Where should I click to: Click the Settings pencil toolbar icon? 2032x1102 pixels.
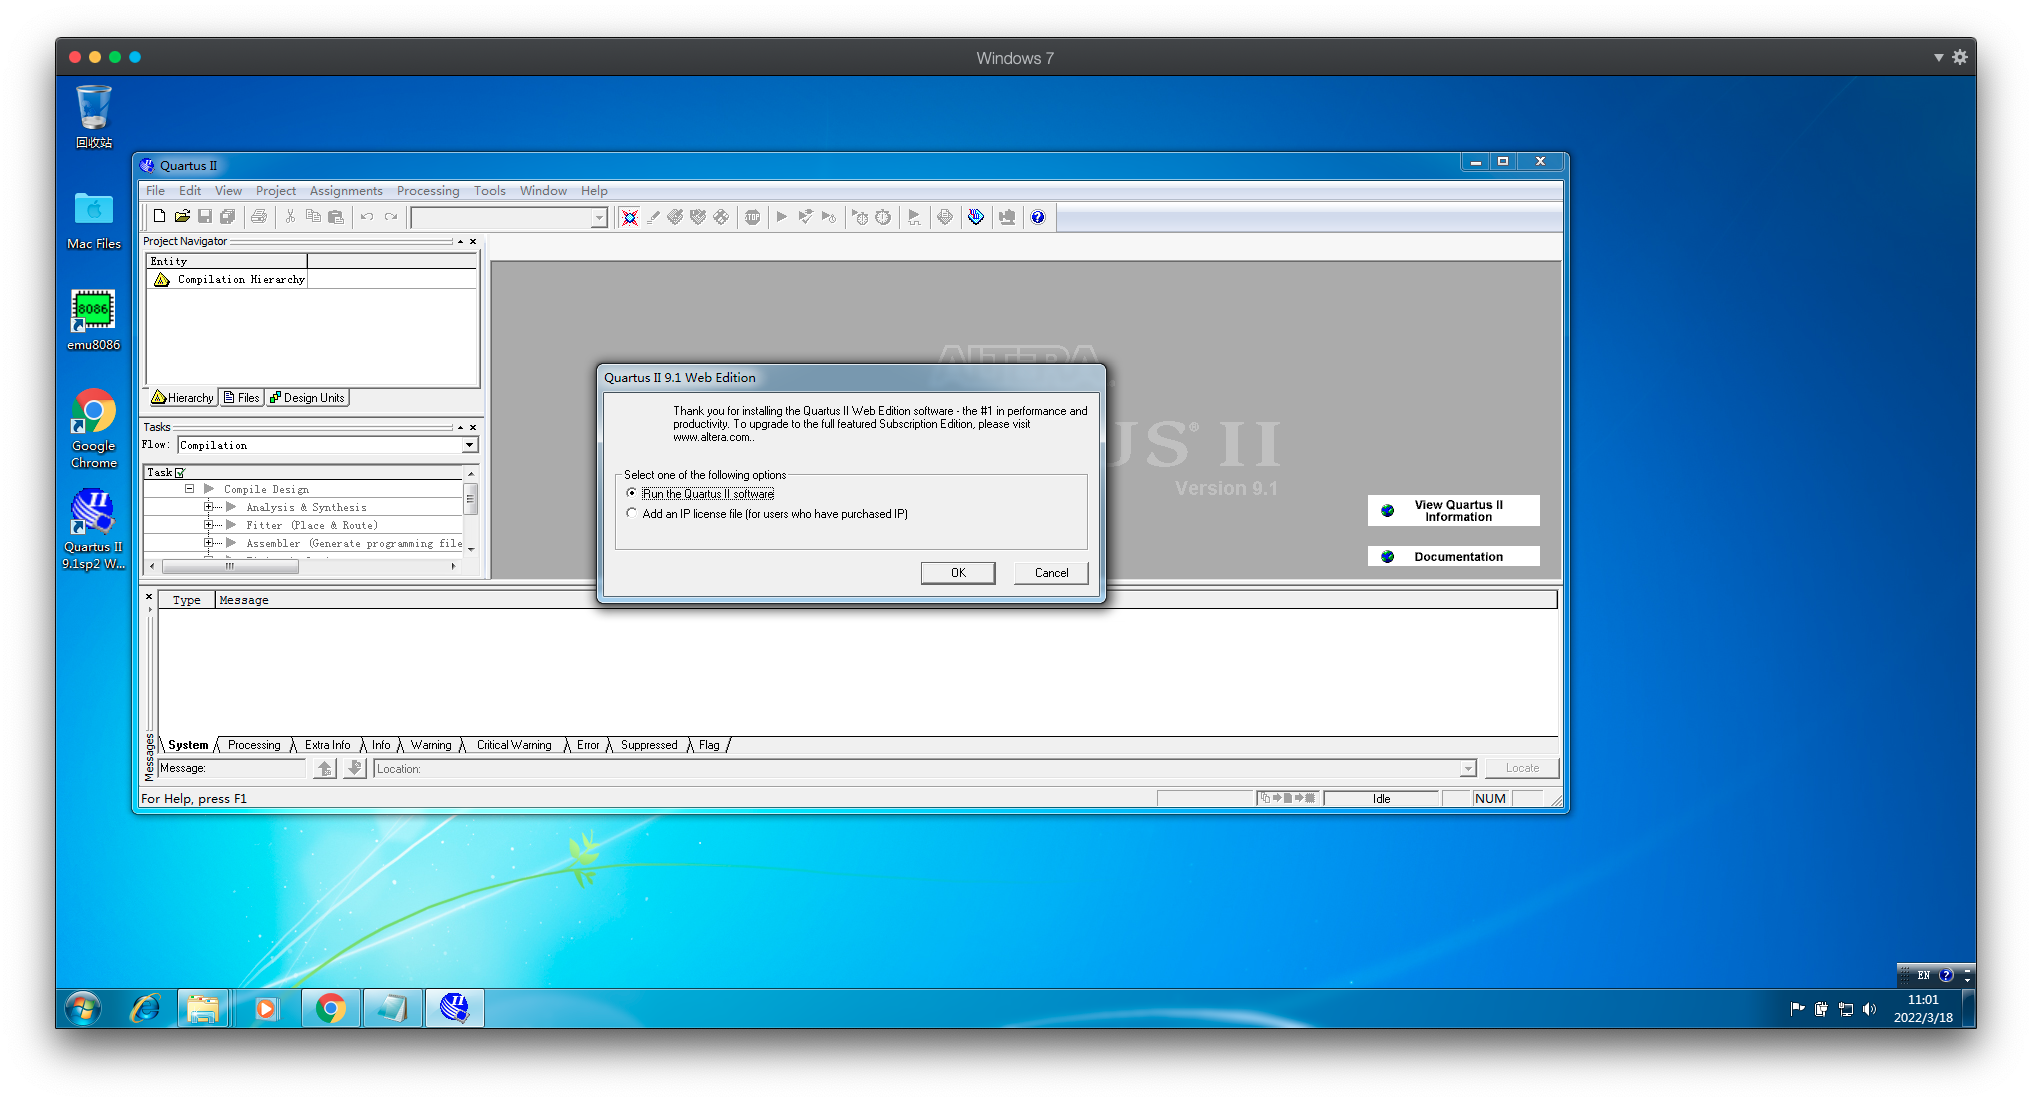(653, 217)
